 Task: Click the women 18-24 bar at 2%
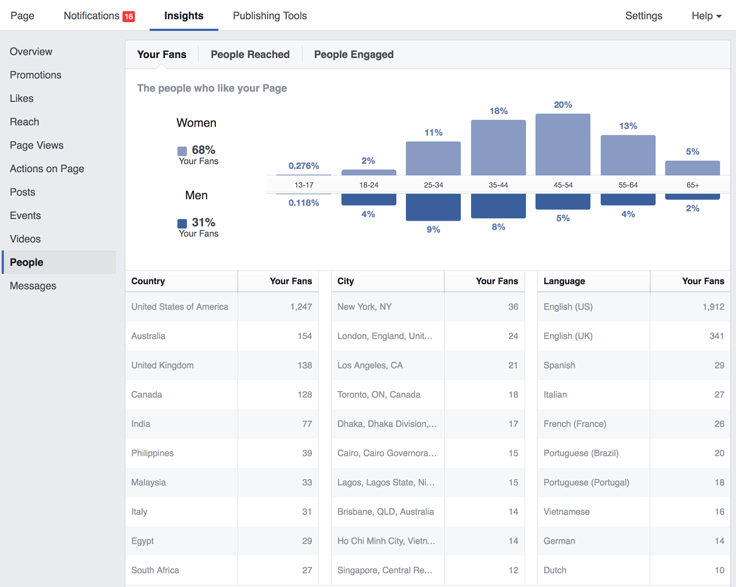368,173
